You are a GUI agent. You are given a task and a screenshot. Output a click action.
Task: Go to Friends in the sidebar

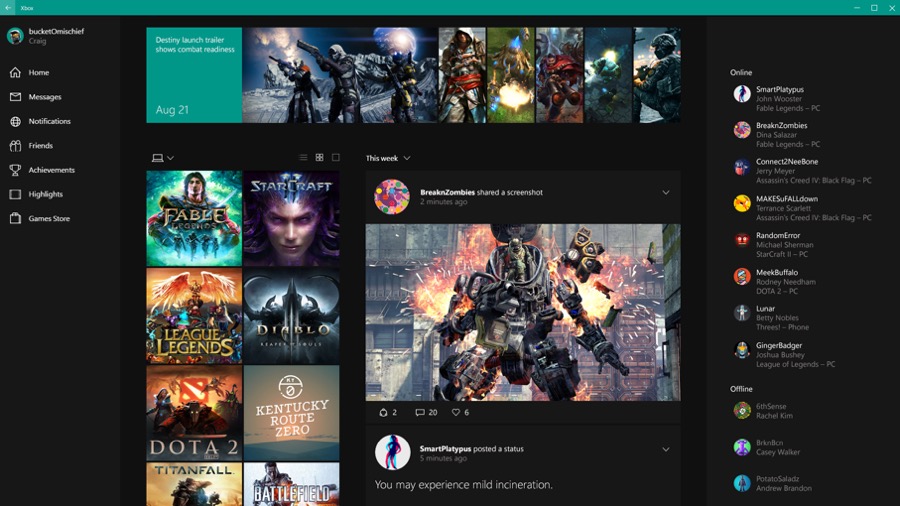tap(41, 146)
